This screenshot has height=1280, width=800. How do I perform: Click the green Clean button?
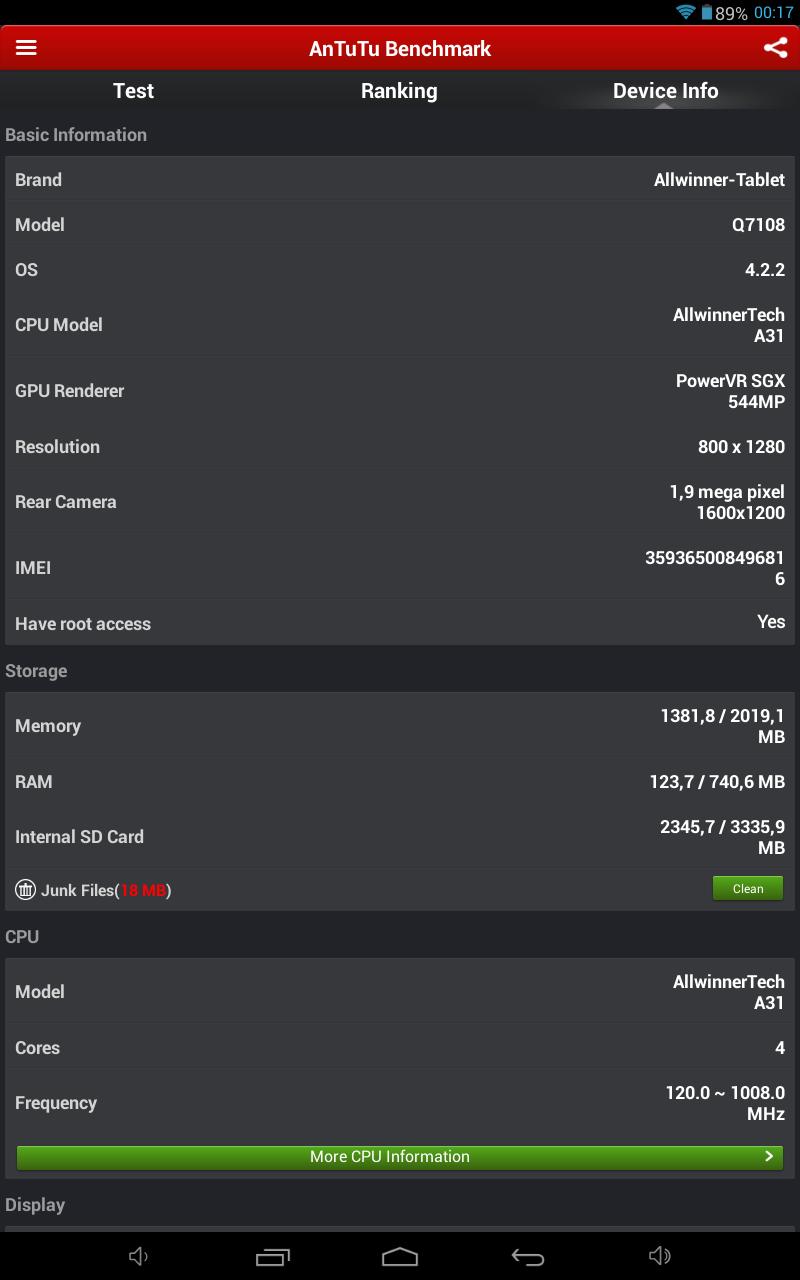pyautogui.click(x=748, y=888)
